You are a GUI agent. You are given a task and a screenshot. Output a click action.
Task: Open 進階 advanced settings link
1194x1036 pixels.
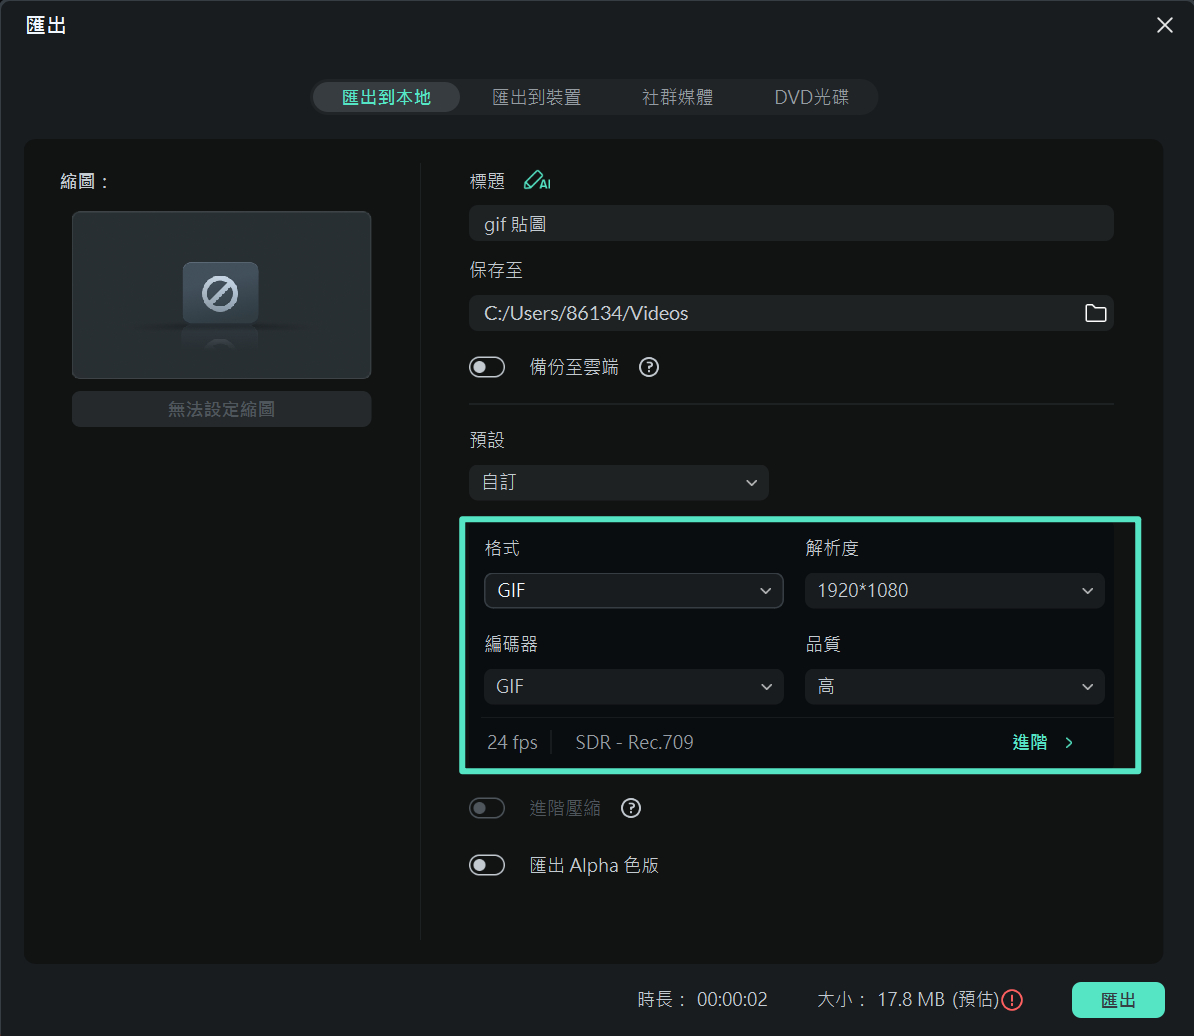click(1042, 742)
